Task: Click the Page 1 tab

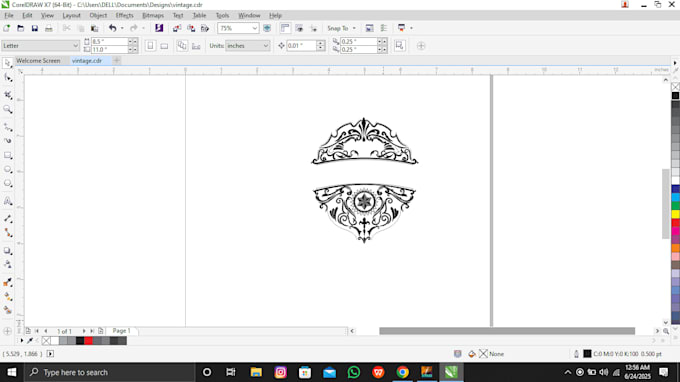Action: click(121, 331)
